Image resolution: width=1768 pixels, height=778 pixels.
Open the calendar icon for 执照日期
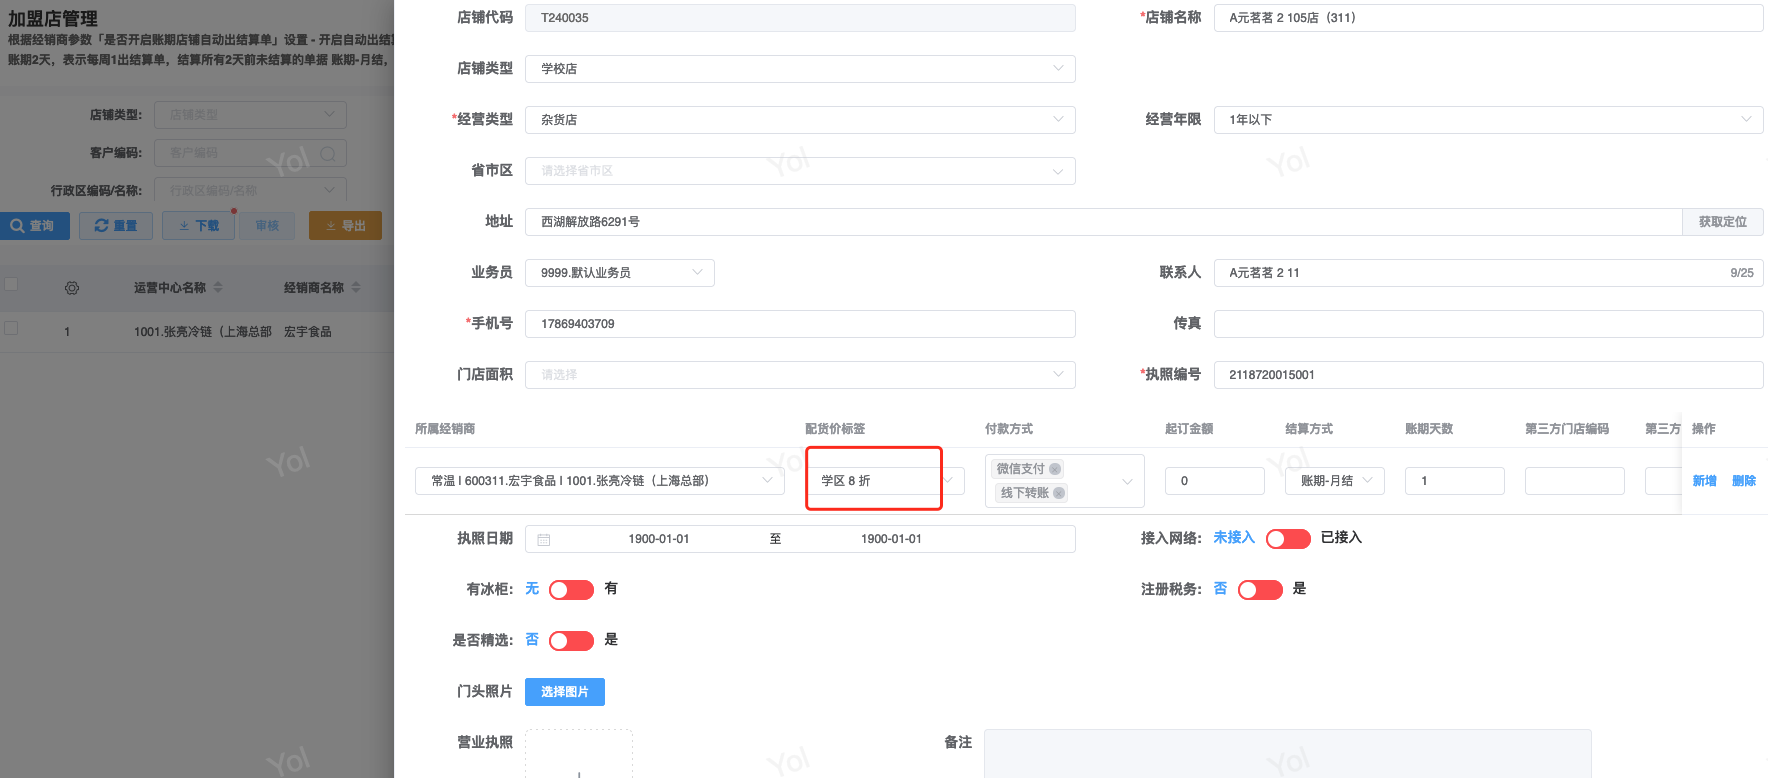coord(544,539)
